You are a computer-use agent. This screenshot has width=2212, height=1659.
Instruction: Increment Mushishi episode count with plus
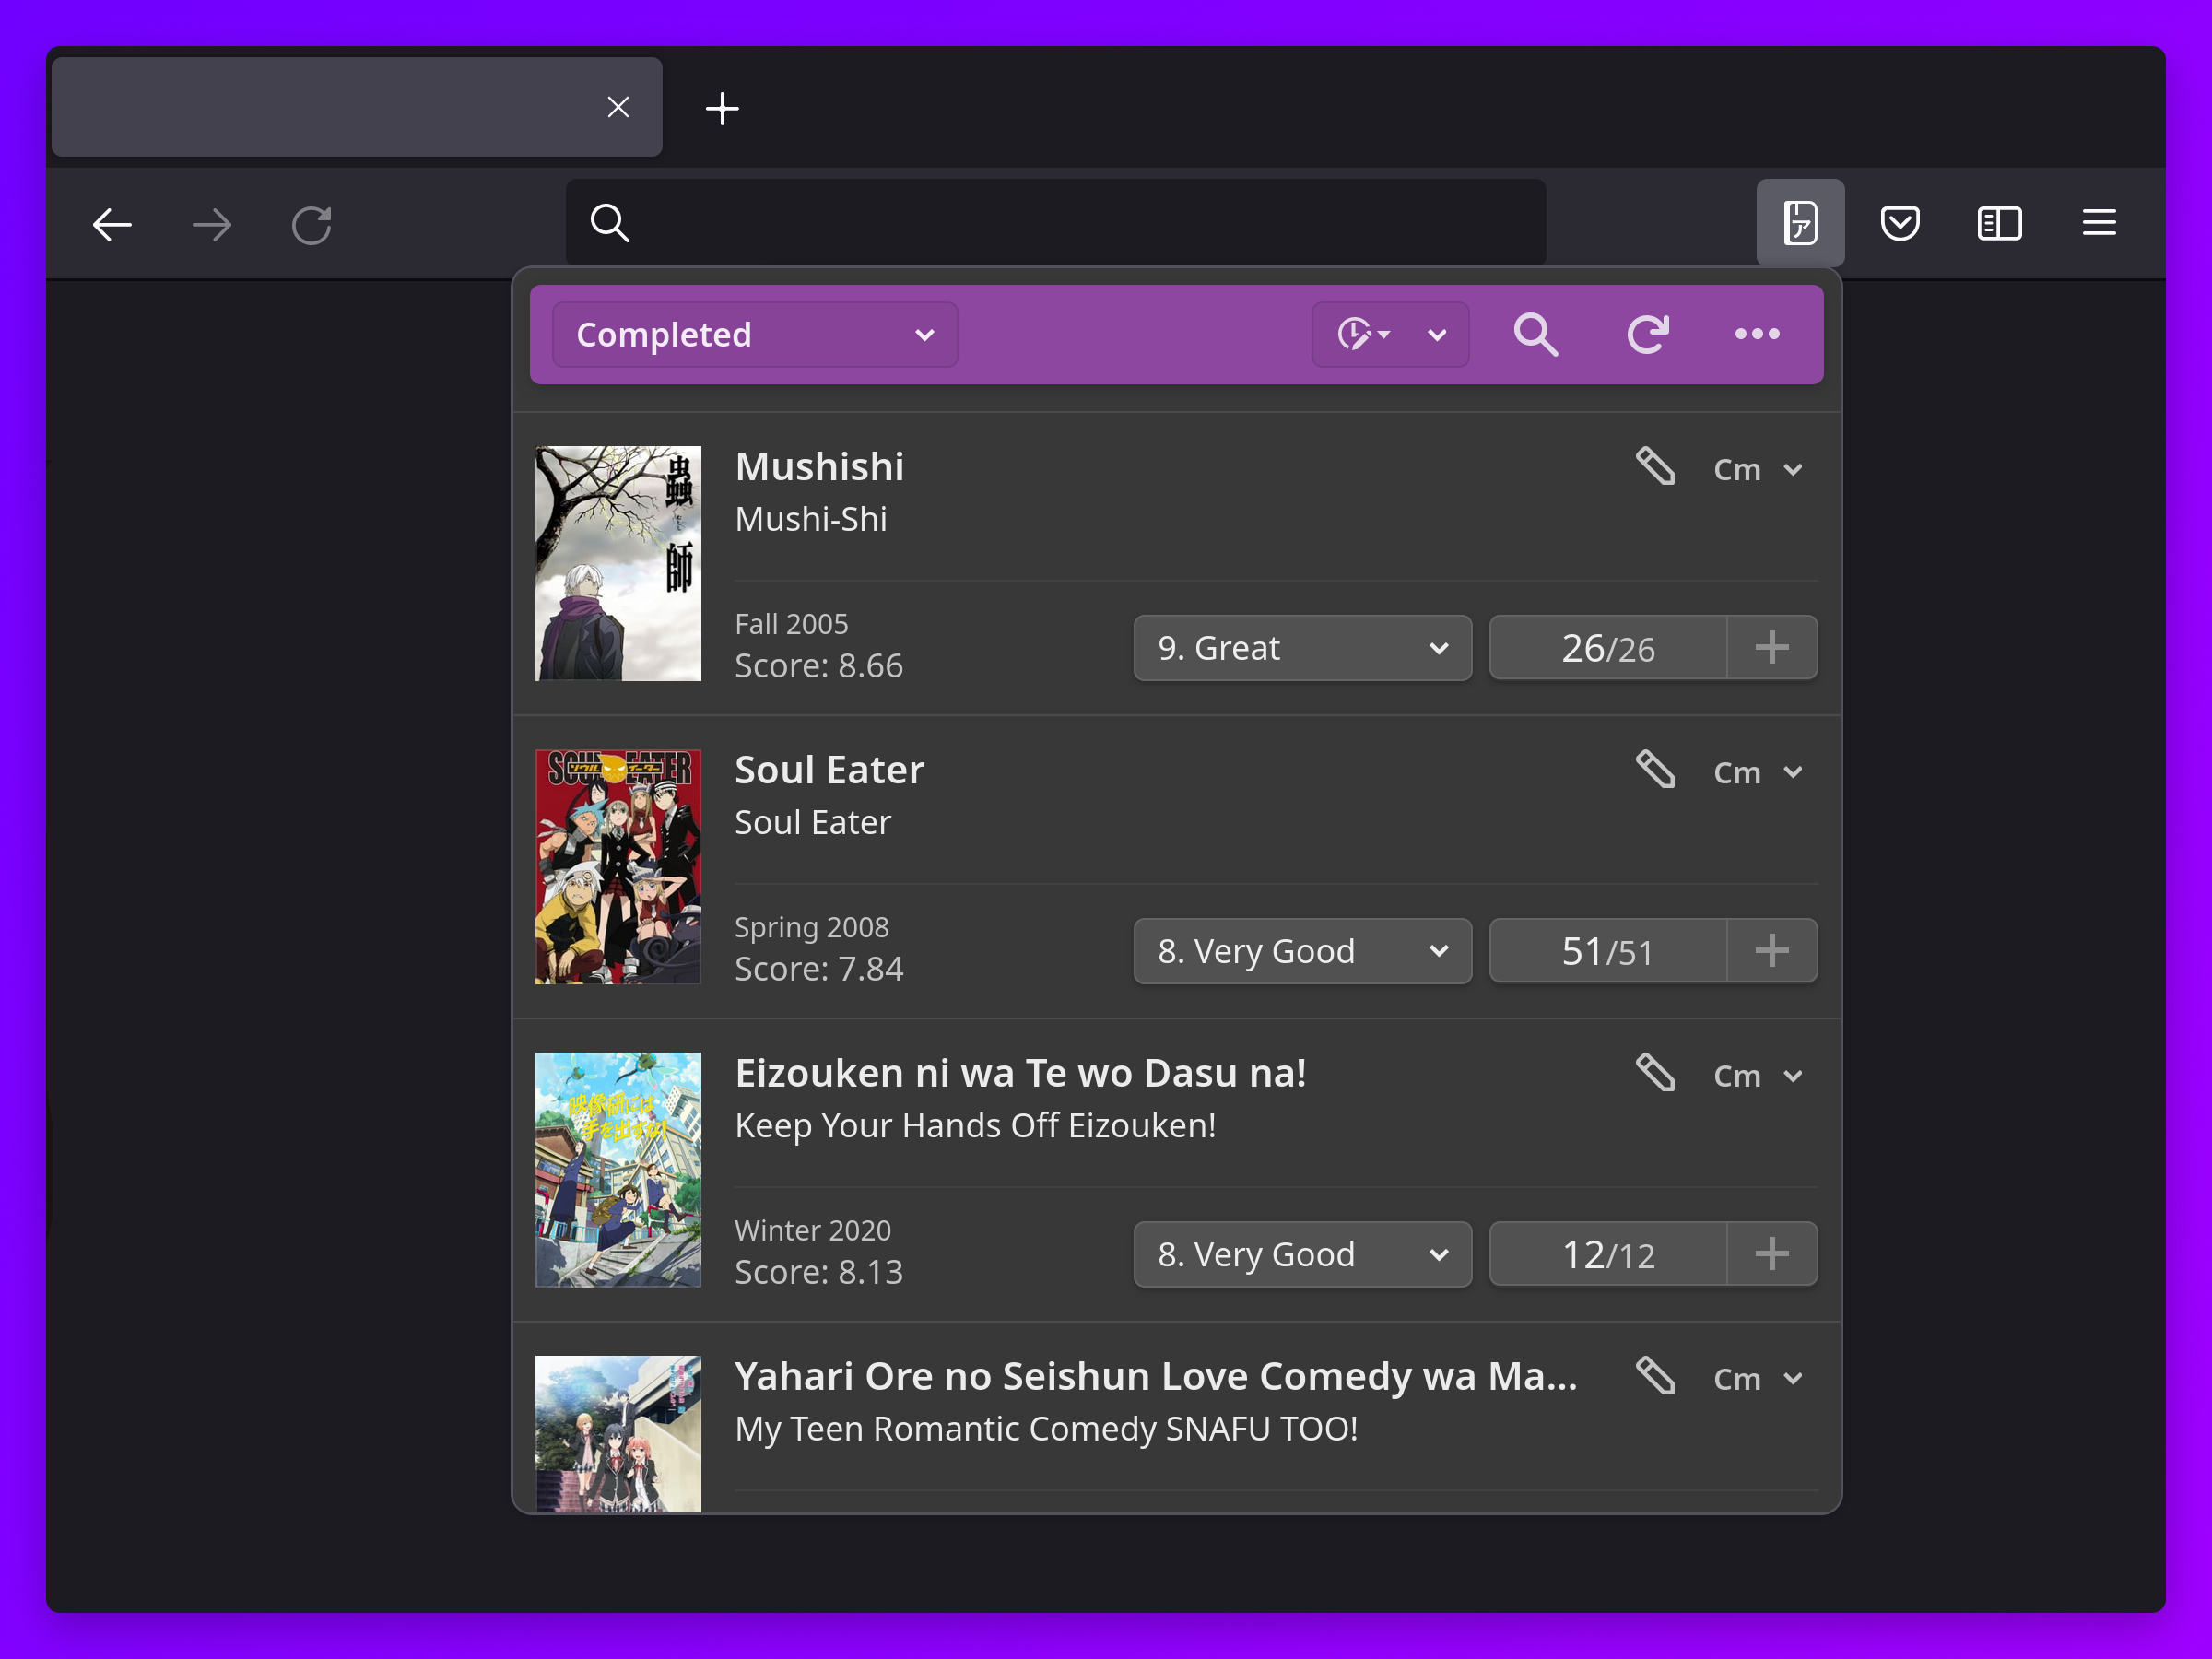click(x=1771, y=648)
